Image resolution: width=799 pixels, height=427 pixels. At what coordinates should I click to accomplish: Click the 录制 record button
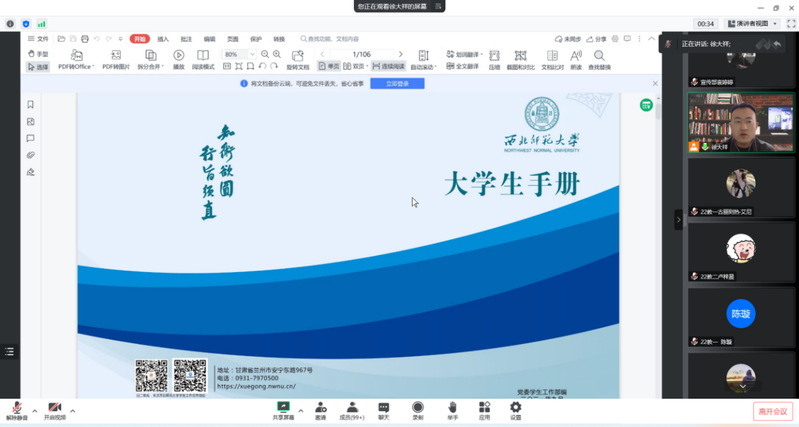pyautogui.click(x=418, y=411)
